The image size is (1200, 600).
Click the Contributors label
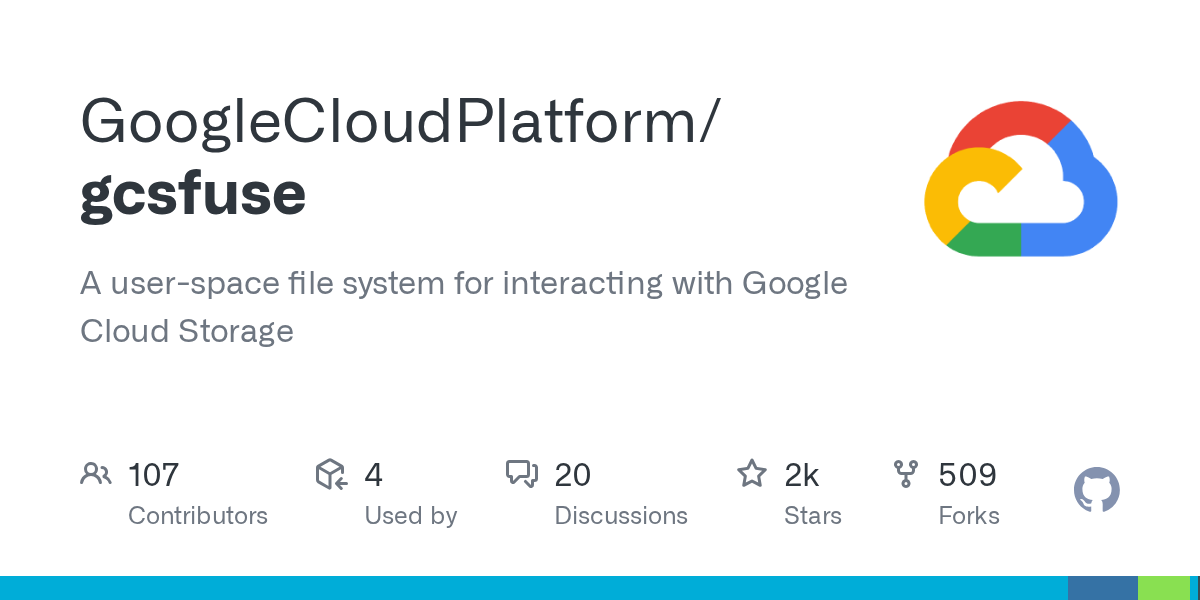[x=198, y=516]
